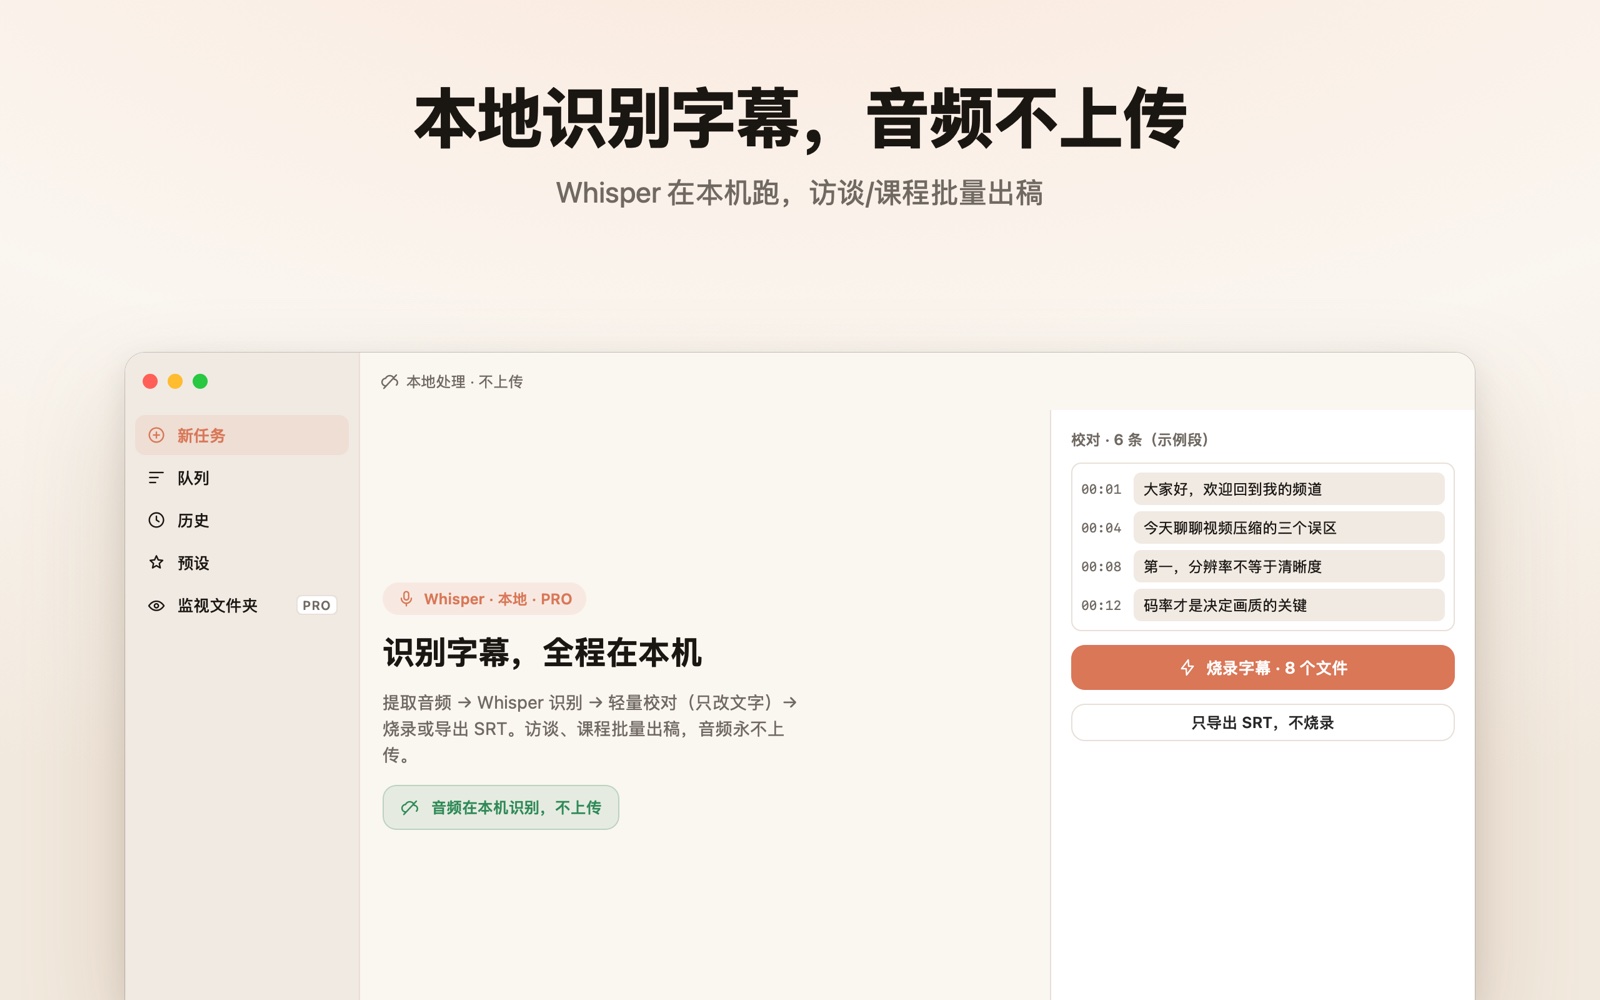Edit subtitle line 第一，分辨率不等于清晰度
The height and width of the screenshot is (1000, 1600).
pyautogui.click(x=1288, y=566)
